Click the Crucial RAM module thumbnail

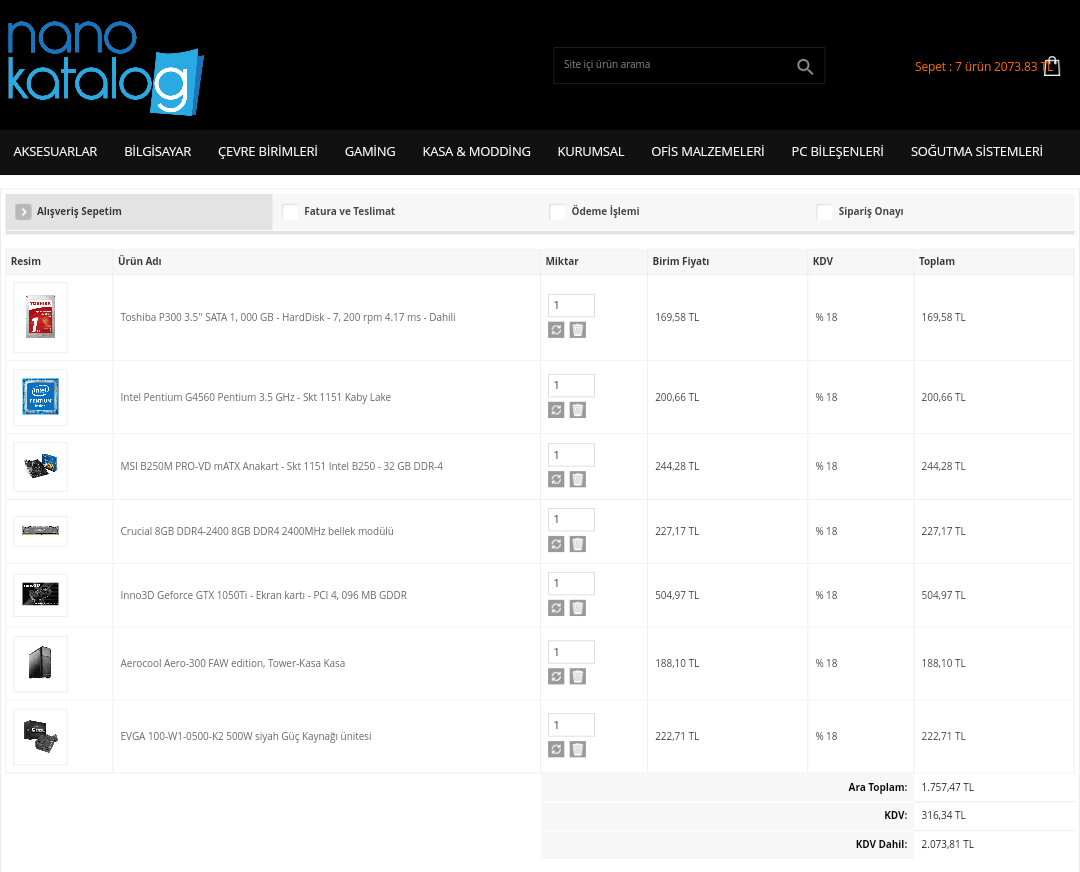pyautogui.click(x=41, y=531)
